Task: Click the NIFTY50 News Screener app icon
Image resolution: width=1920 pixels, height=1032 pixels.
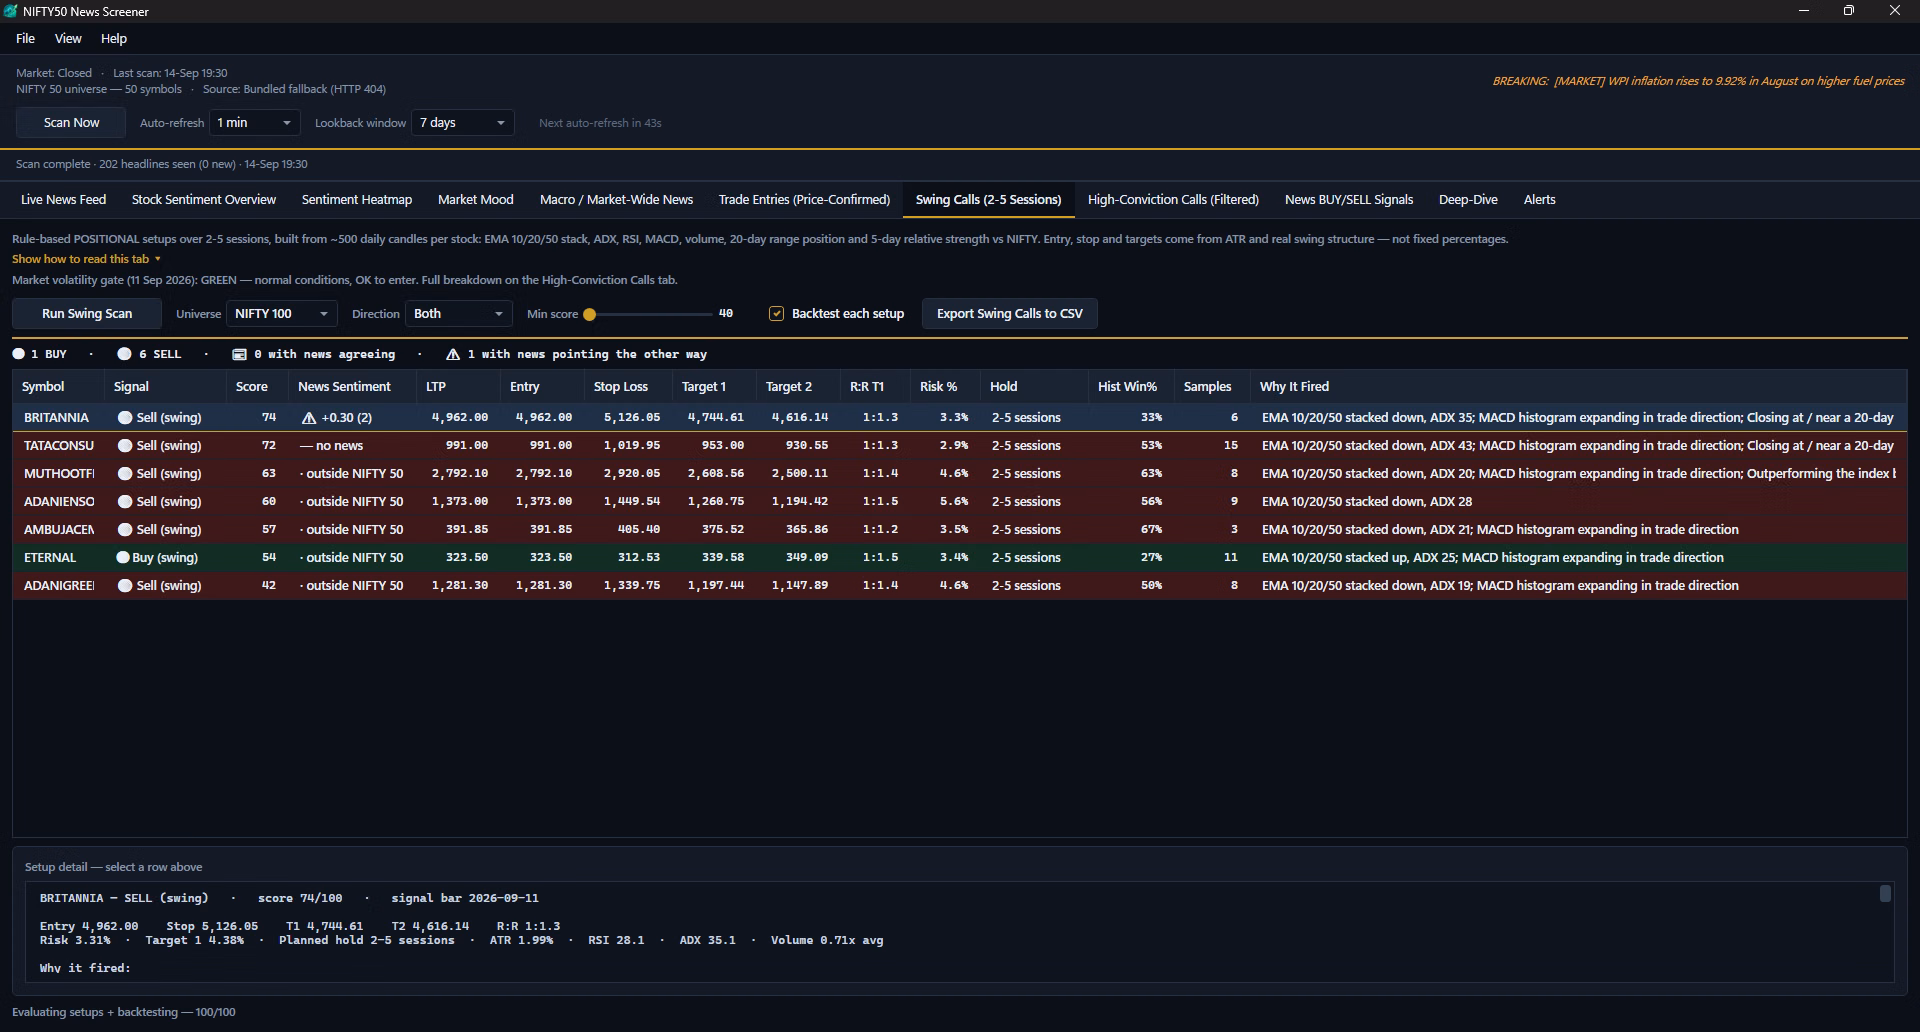Action: 11,11
